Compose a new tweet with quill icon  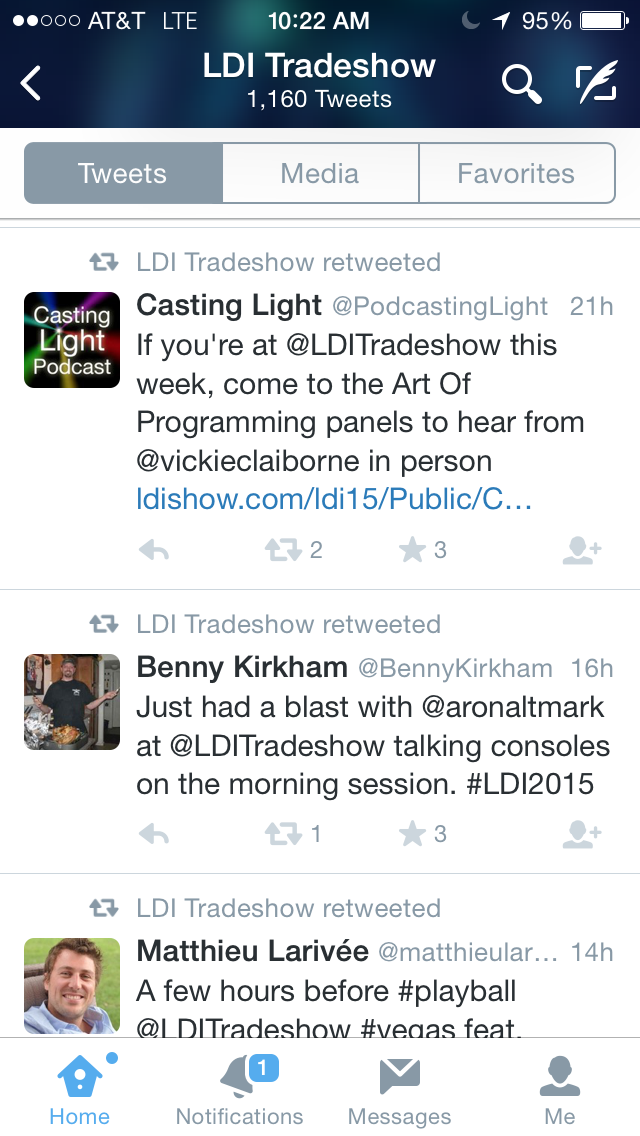pos(596,84)
